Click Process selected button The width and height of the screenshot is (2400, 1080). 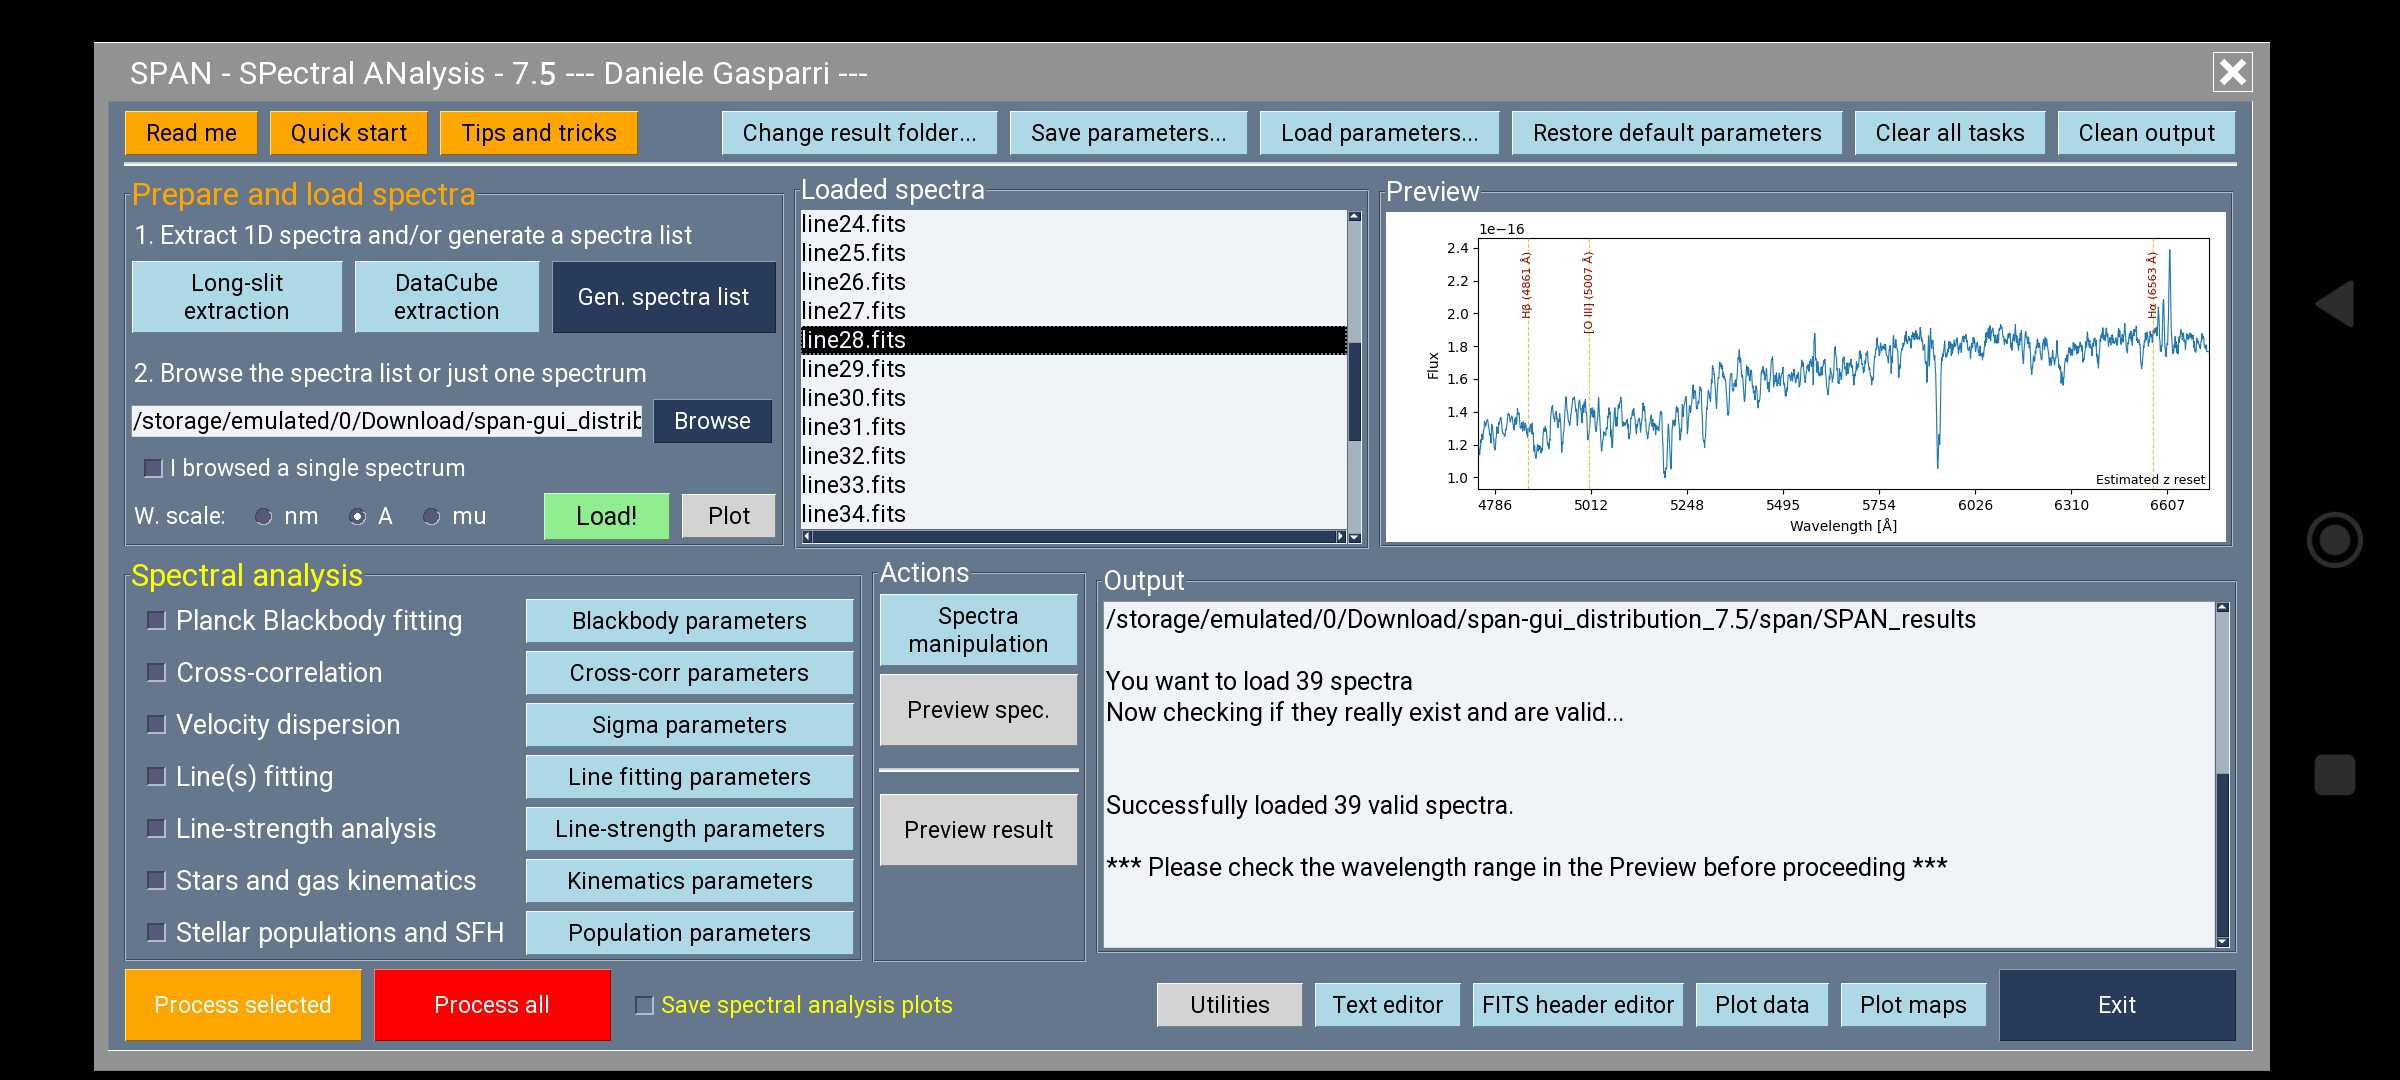(x=243, y=1005)
